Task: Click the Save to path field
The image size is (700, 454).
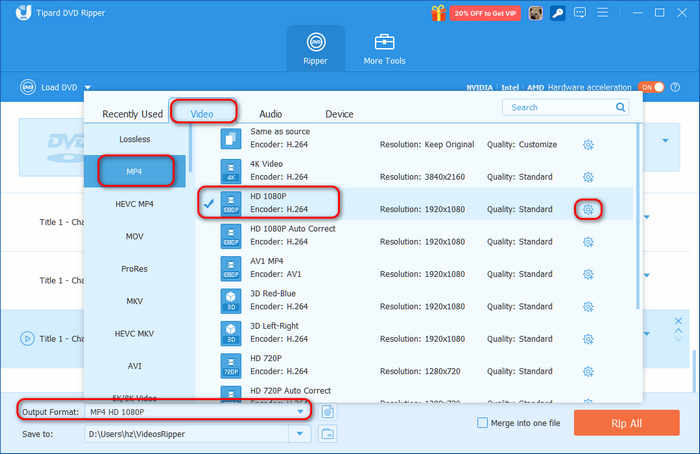Action: 188,434
